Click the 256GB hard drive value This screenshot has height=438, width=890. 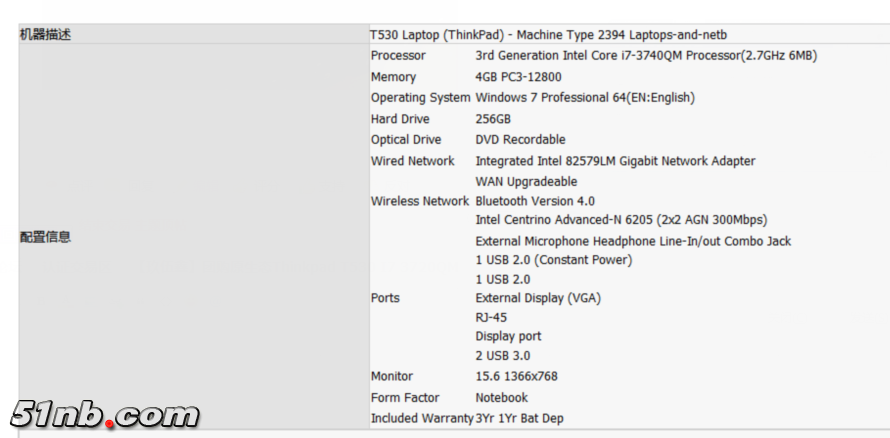tap(494, 119)
